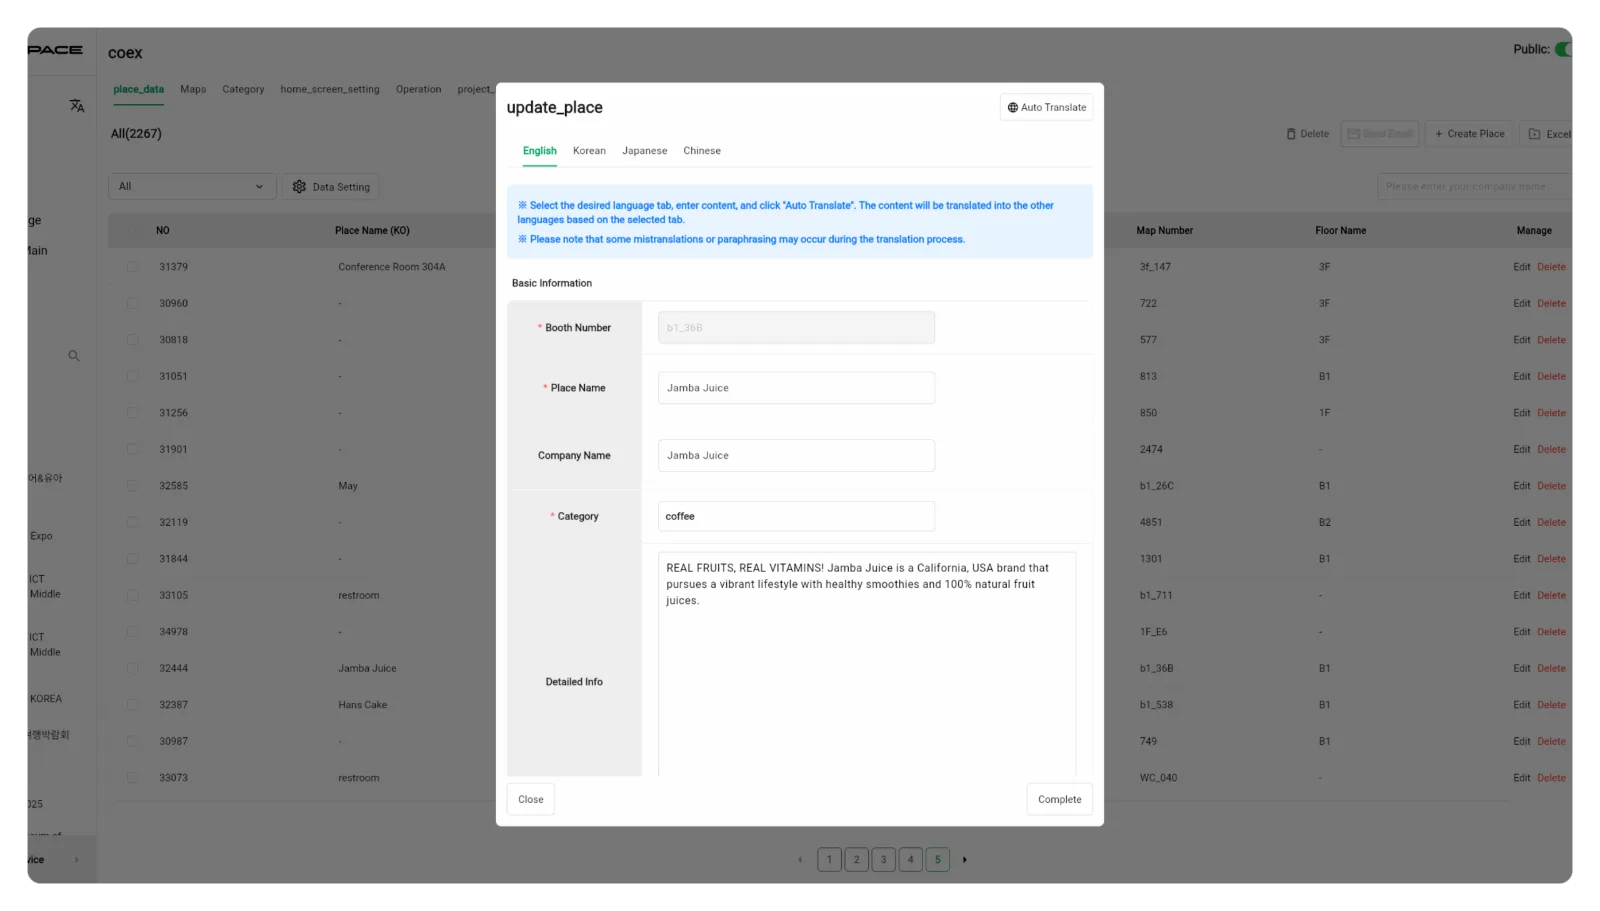
Task: Click the NO column header
Action: pyautogui.click(x=163, y=231)
